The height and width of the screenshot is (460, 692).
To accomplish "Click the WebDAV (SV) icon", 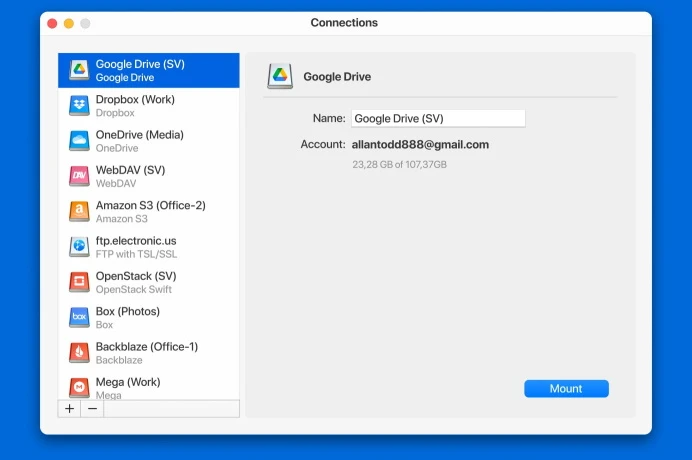I will point(79,176).
